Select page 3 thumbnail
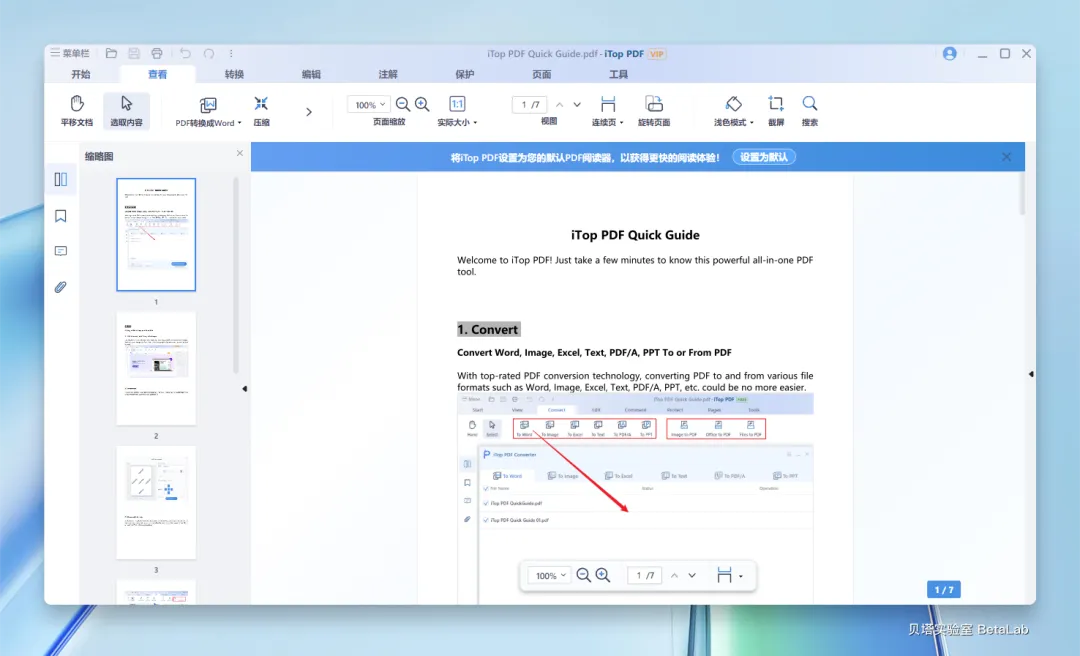 coord(156,502)
